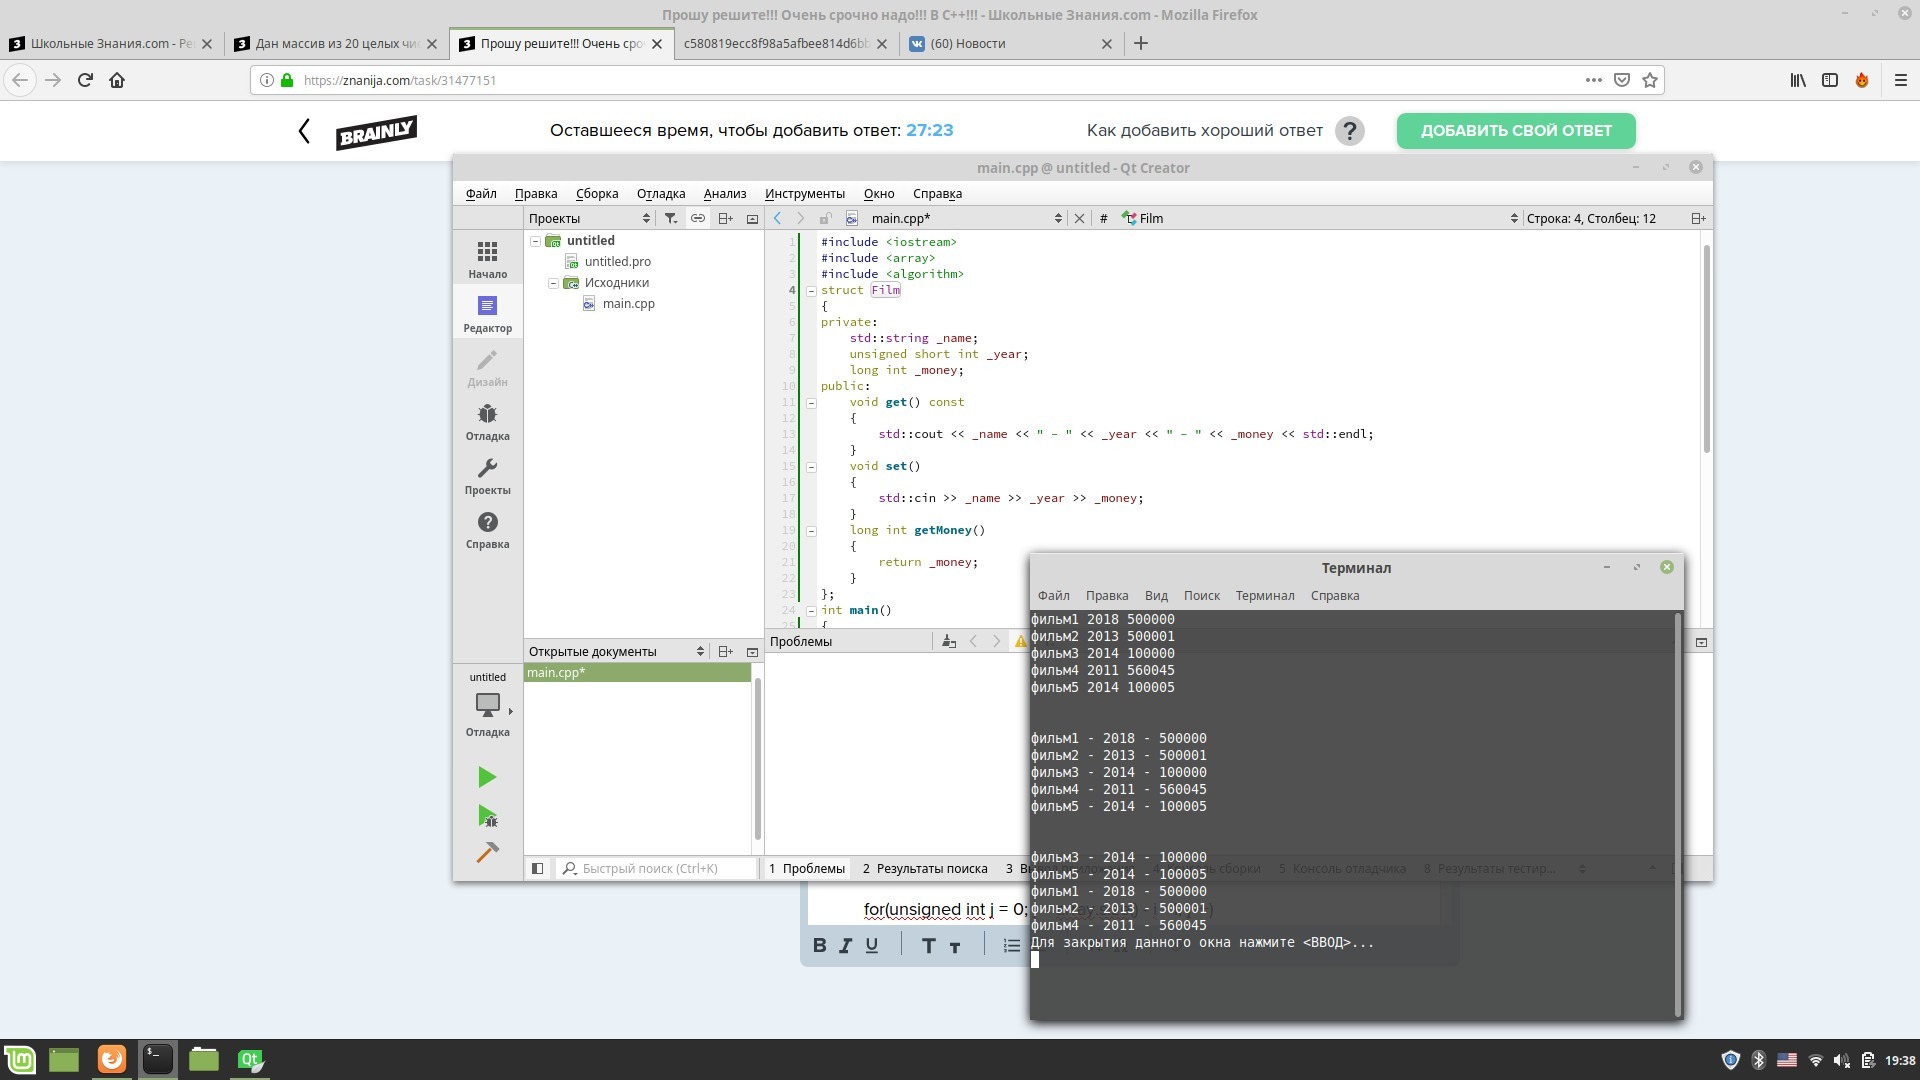This screenshot has height=1080, width=1920.
Task: Open the Проекты view selector dropdown
Action: tap(590, 218)
